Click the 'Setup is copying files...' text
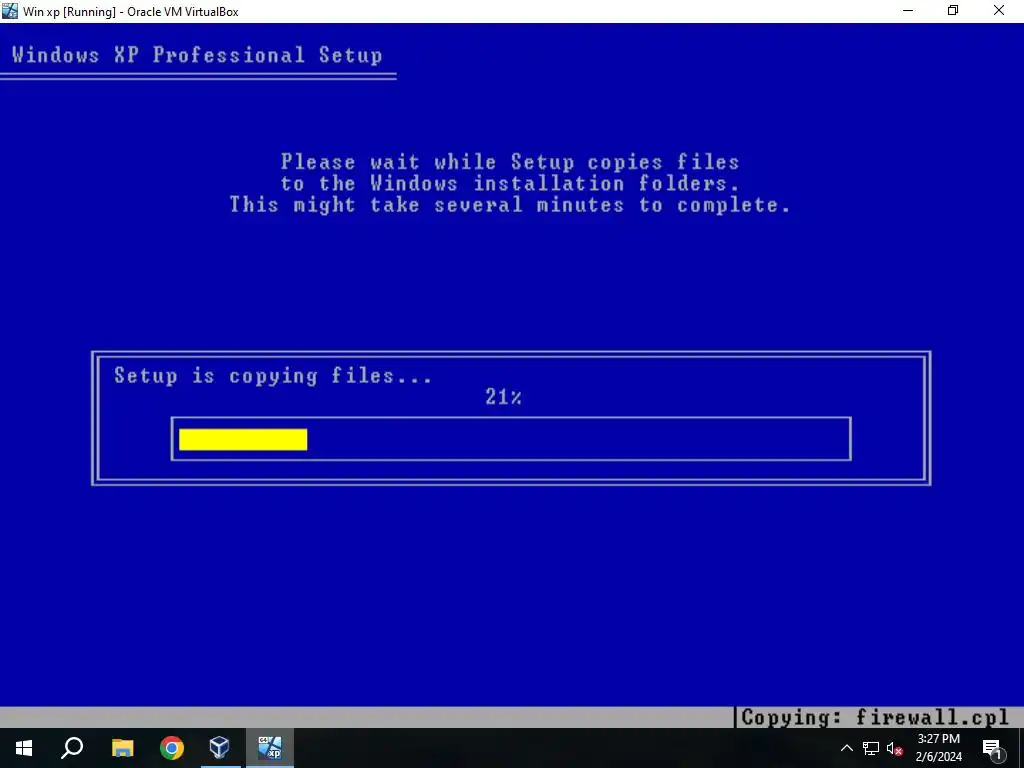This screenshot has height=768, width=1024. pos(272,376)
